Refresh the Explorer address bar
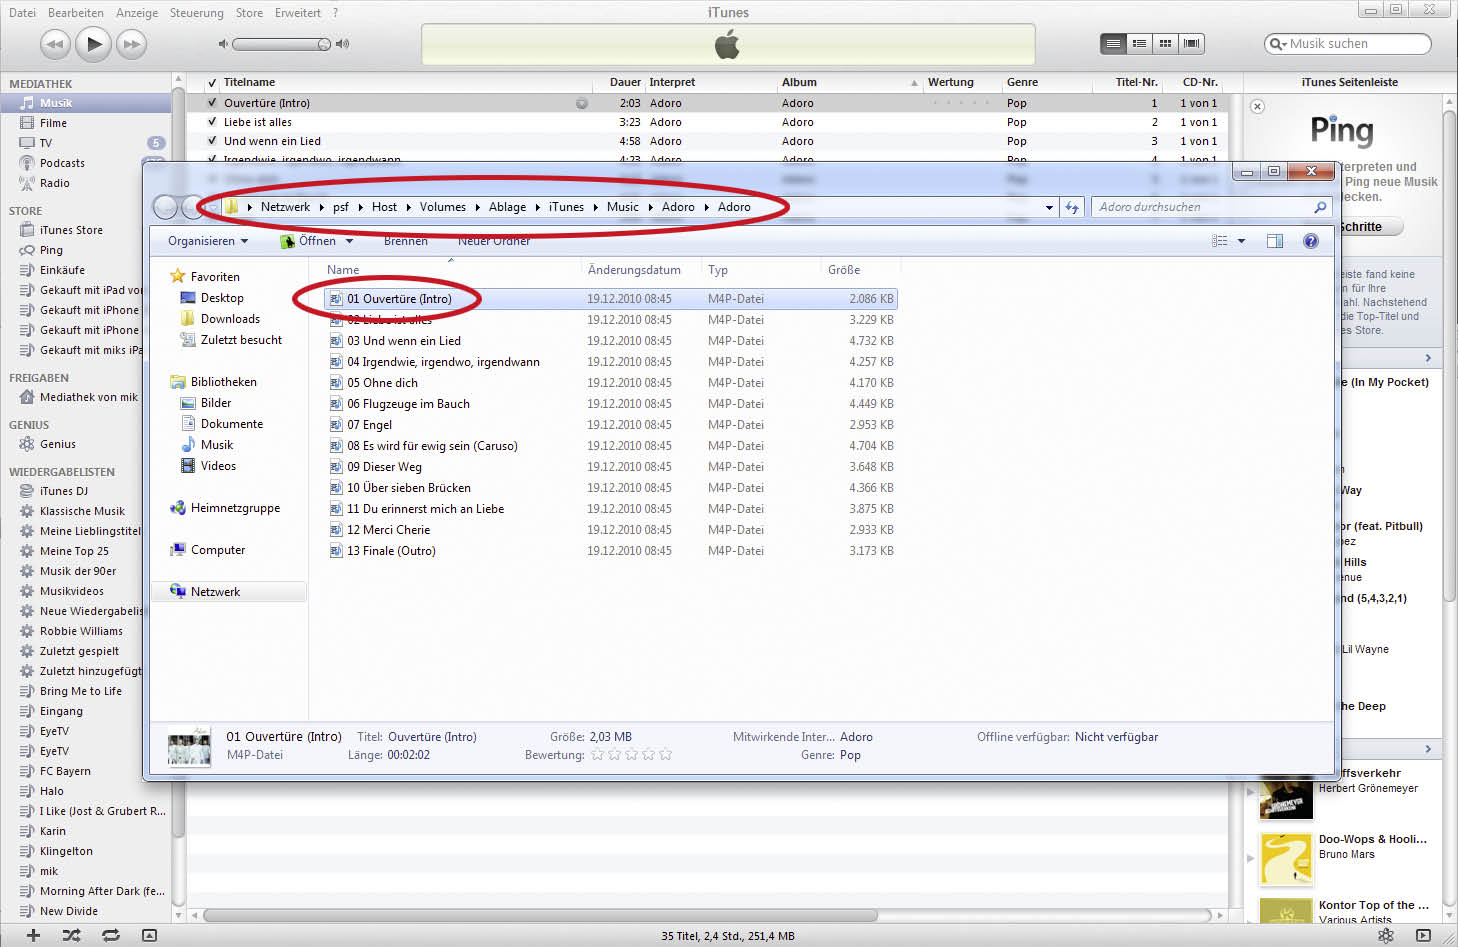This screenshot has width=1458, height=947. click(1072, 207)
